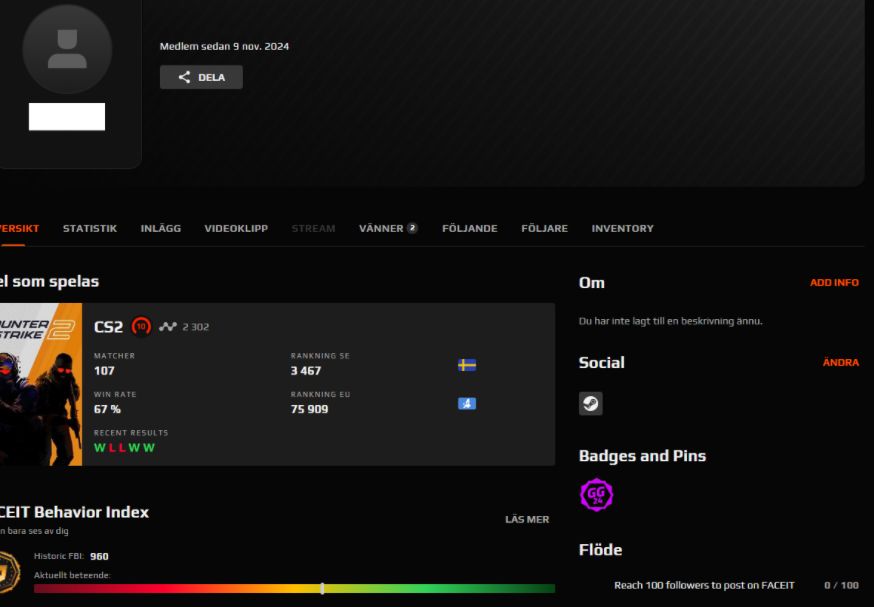This screenshot has height=607, width=874.
Task: Click ÄNDRA next to Social
Action: pos(841,362)
